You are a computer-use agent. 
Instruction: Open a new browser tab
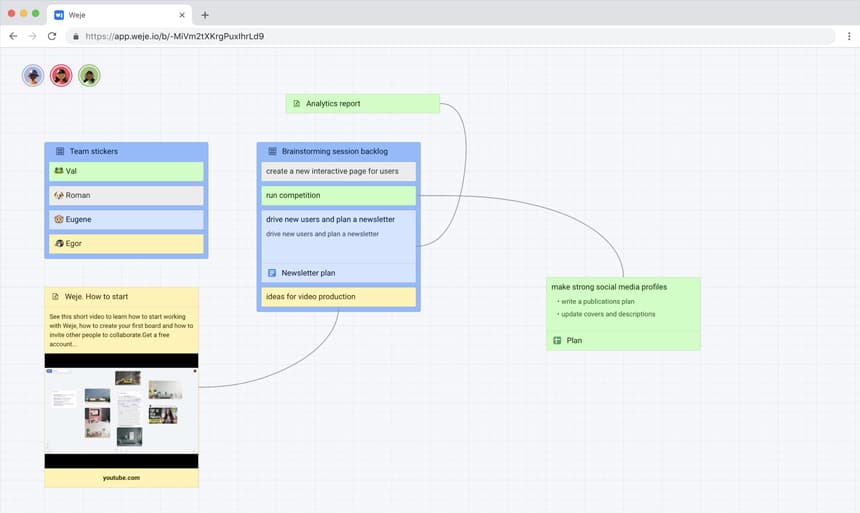(x=205, y=15)
